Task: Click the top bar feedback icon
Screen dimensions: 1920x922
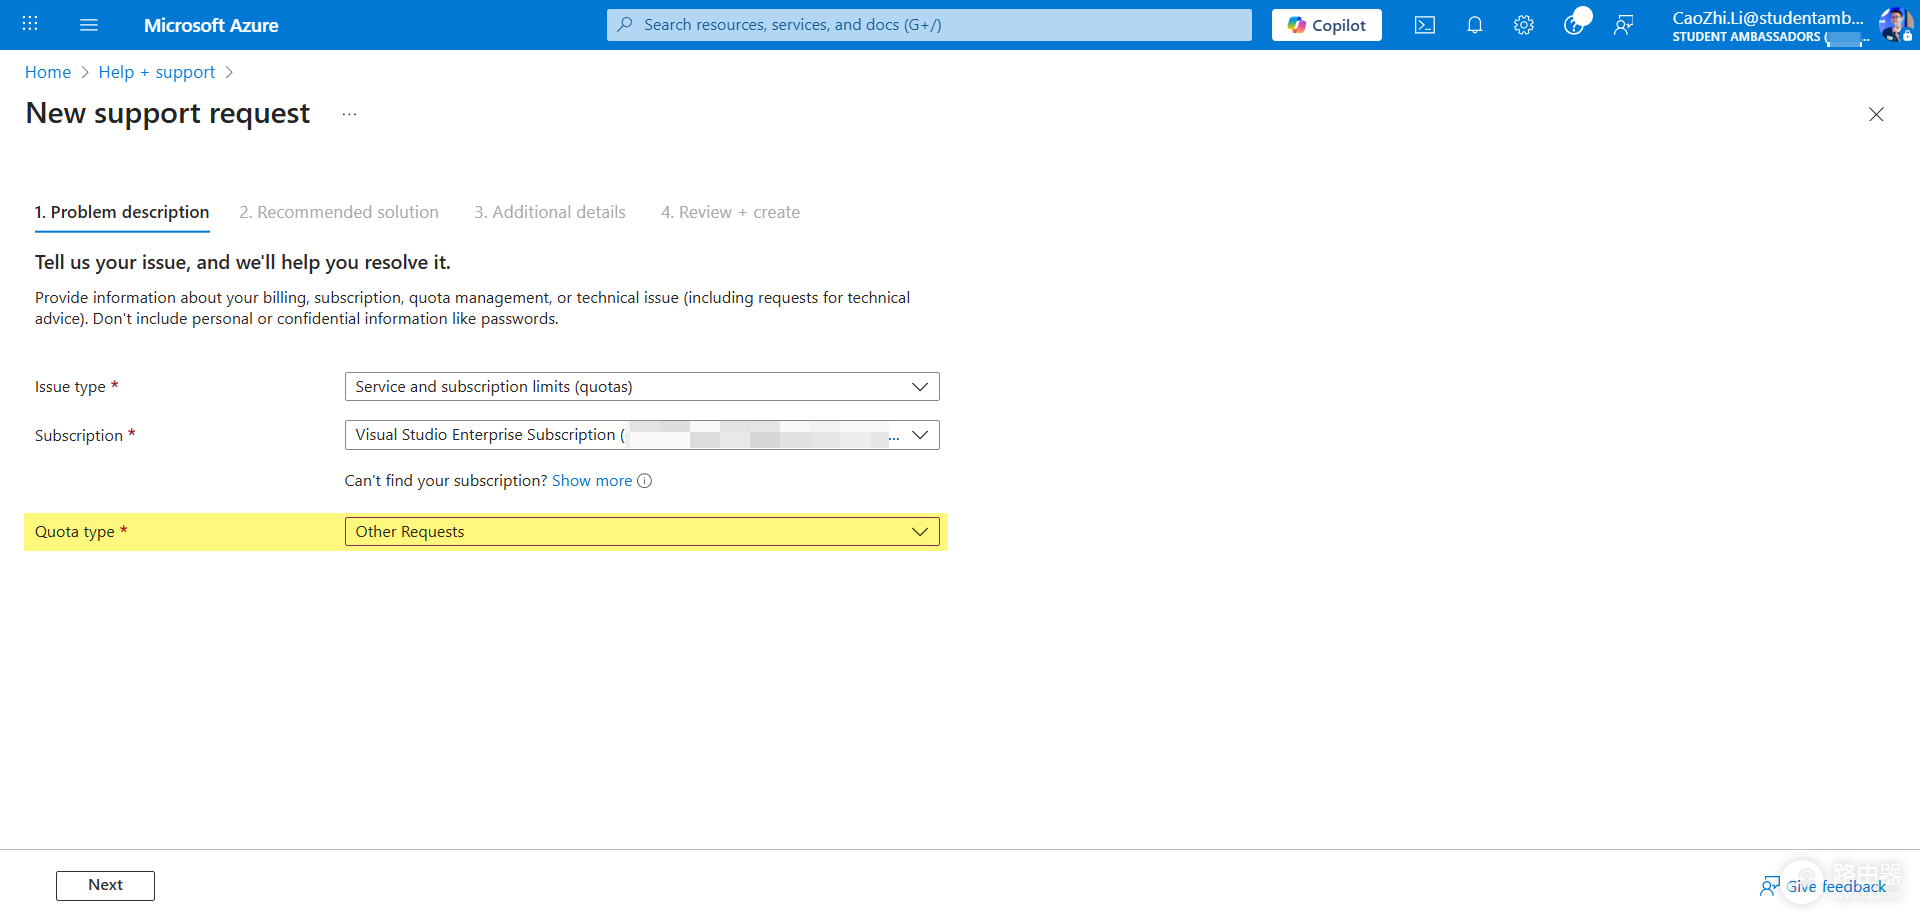Action: [x=1623, y=25]
